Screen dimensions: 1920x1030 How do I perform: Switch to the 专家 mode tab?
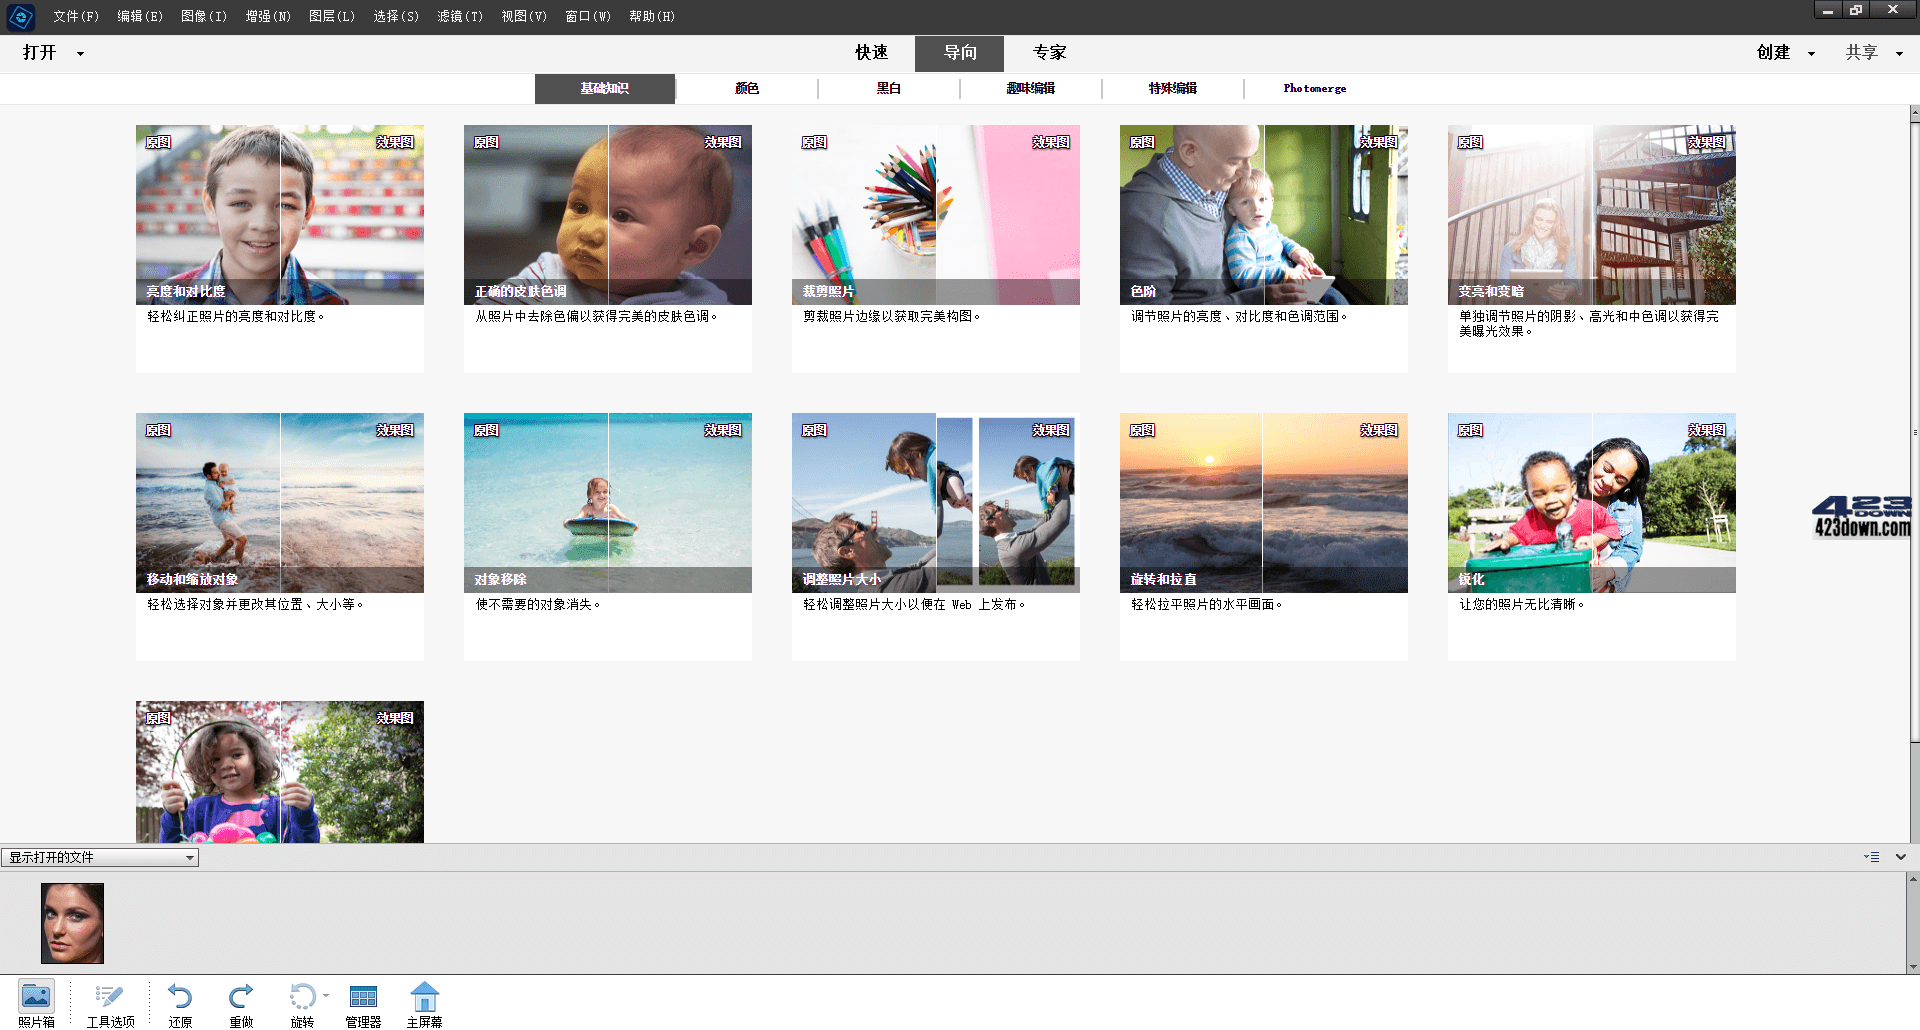click(x=1048, y=52)
